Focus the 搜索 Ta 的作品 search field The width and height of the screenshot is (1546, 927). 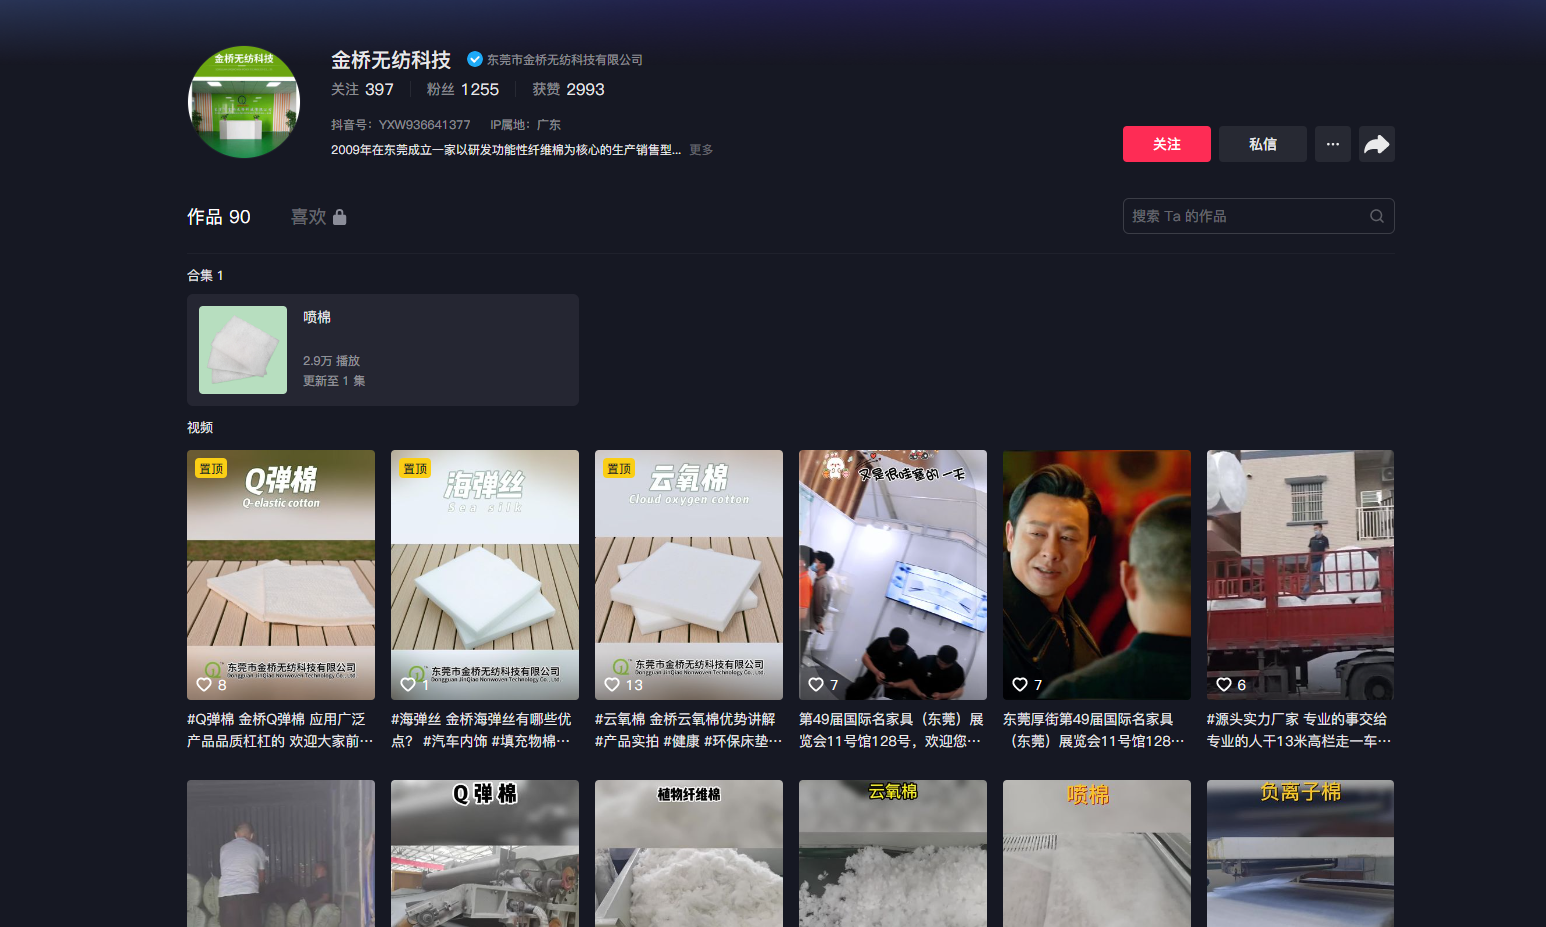tap(1245, 216)
